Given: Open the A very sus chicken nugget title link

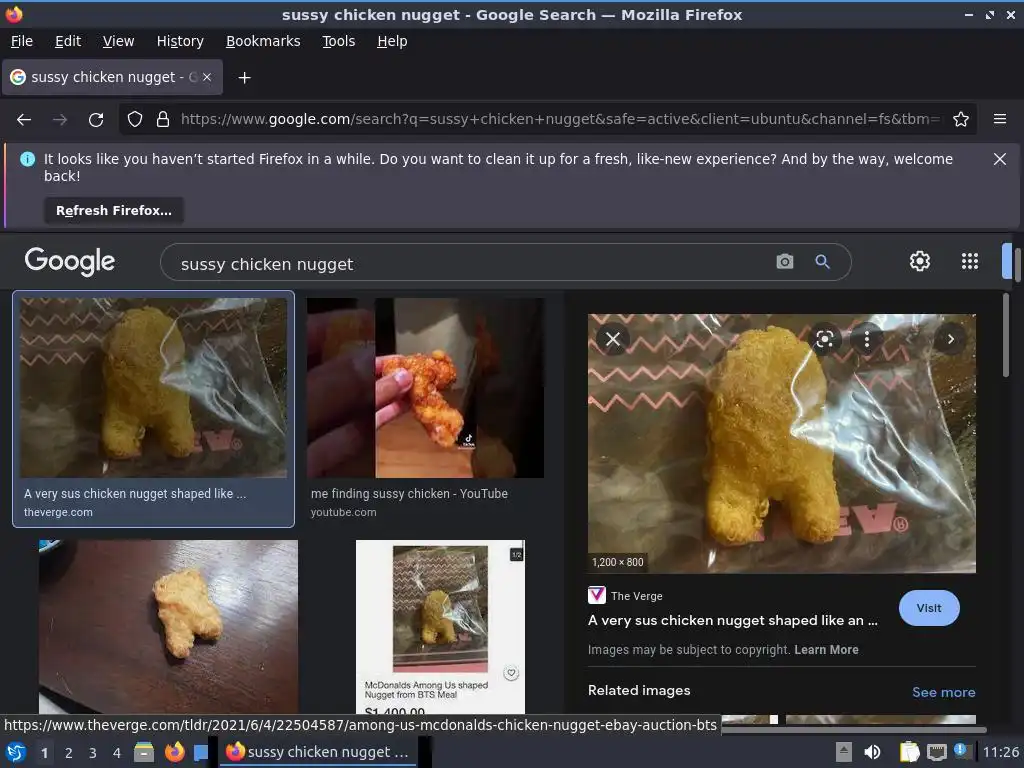Looking at the screenshot, I should 733,620.
